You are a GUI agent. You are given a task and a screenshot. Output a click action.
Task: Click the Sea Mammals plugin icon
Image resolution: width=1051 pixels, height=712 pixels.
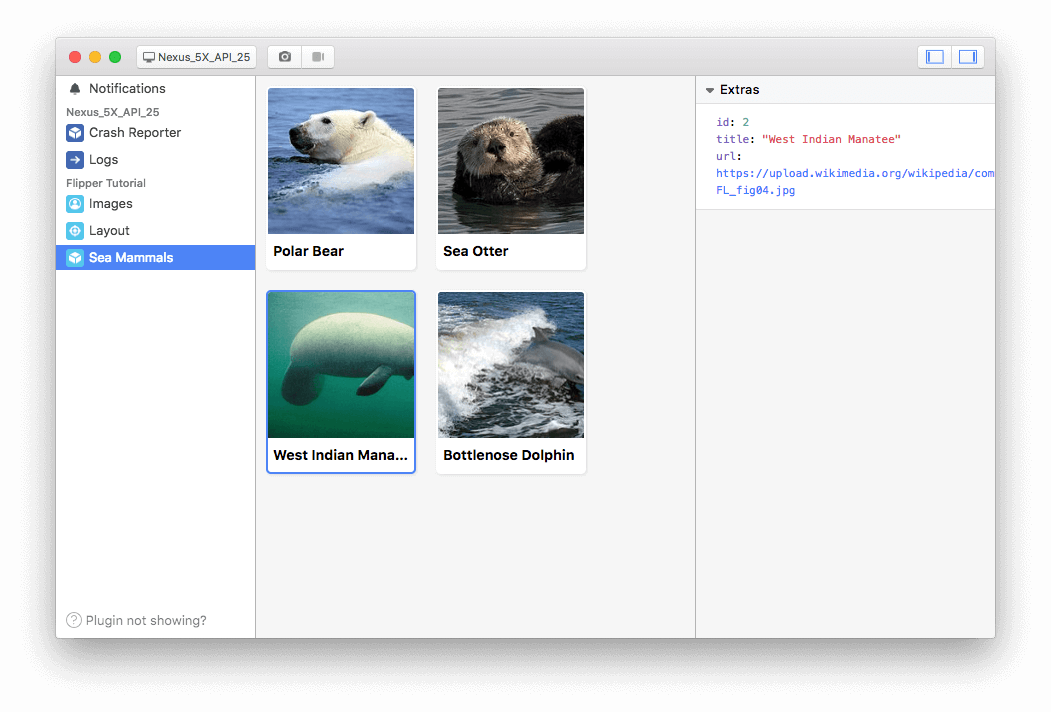(x=75, y=257)
